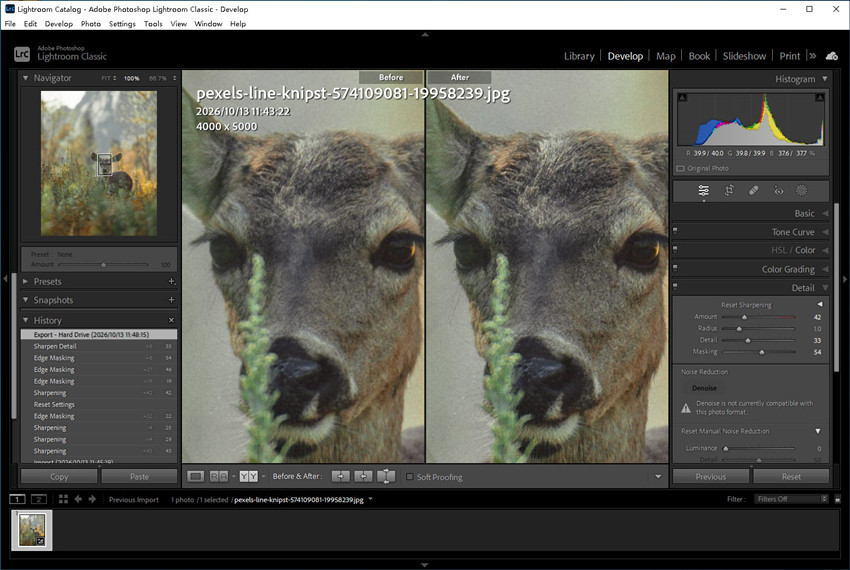Collapse the Snapshots panel
The height and width of the screenshot is (570, 850).
(x=25, y=299)
